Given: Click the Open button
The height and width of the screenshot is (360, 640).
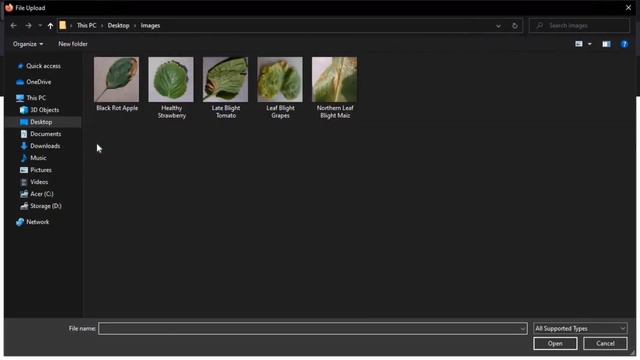Looking at the screenshot, I should [555, 343].
